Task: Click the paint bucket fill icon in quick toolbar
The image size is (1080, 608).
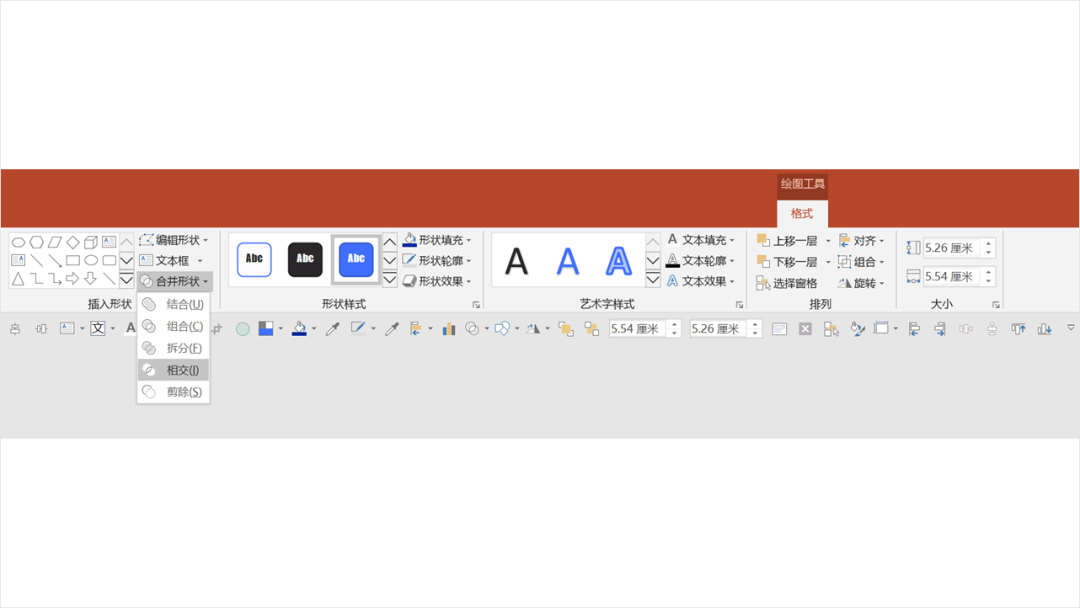Action: click(x=299, y=329)
